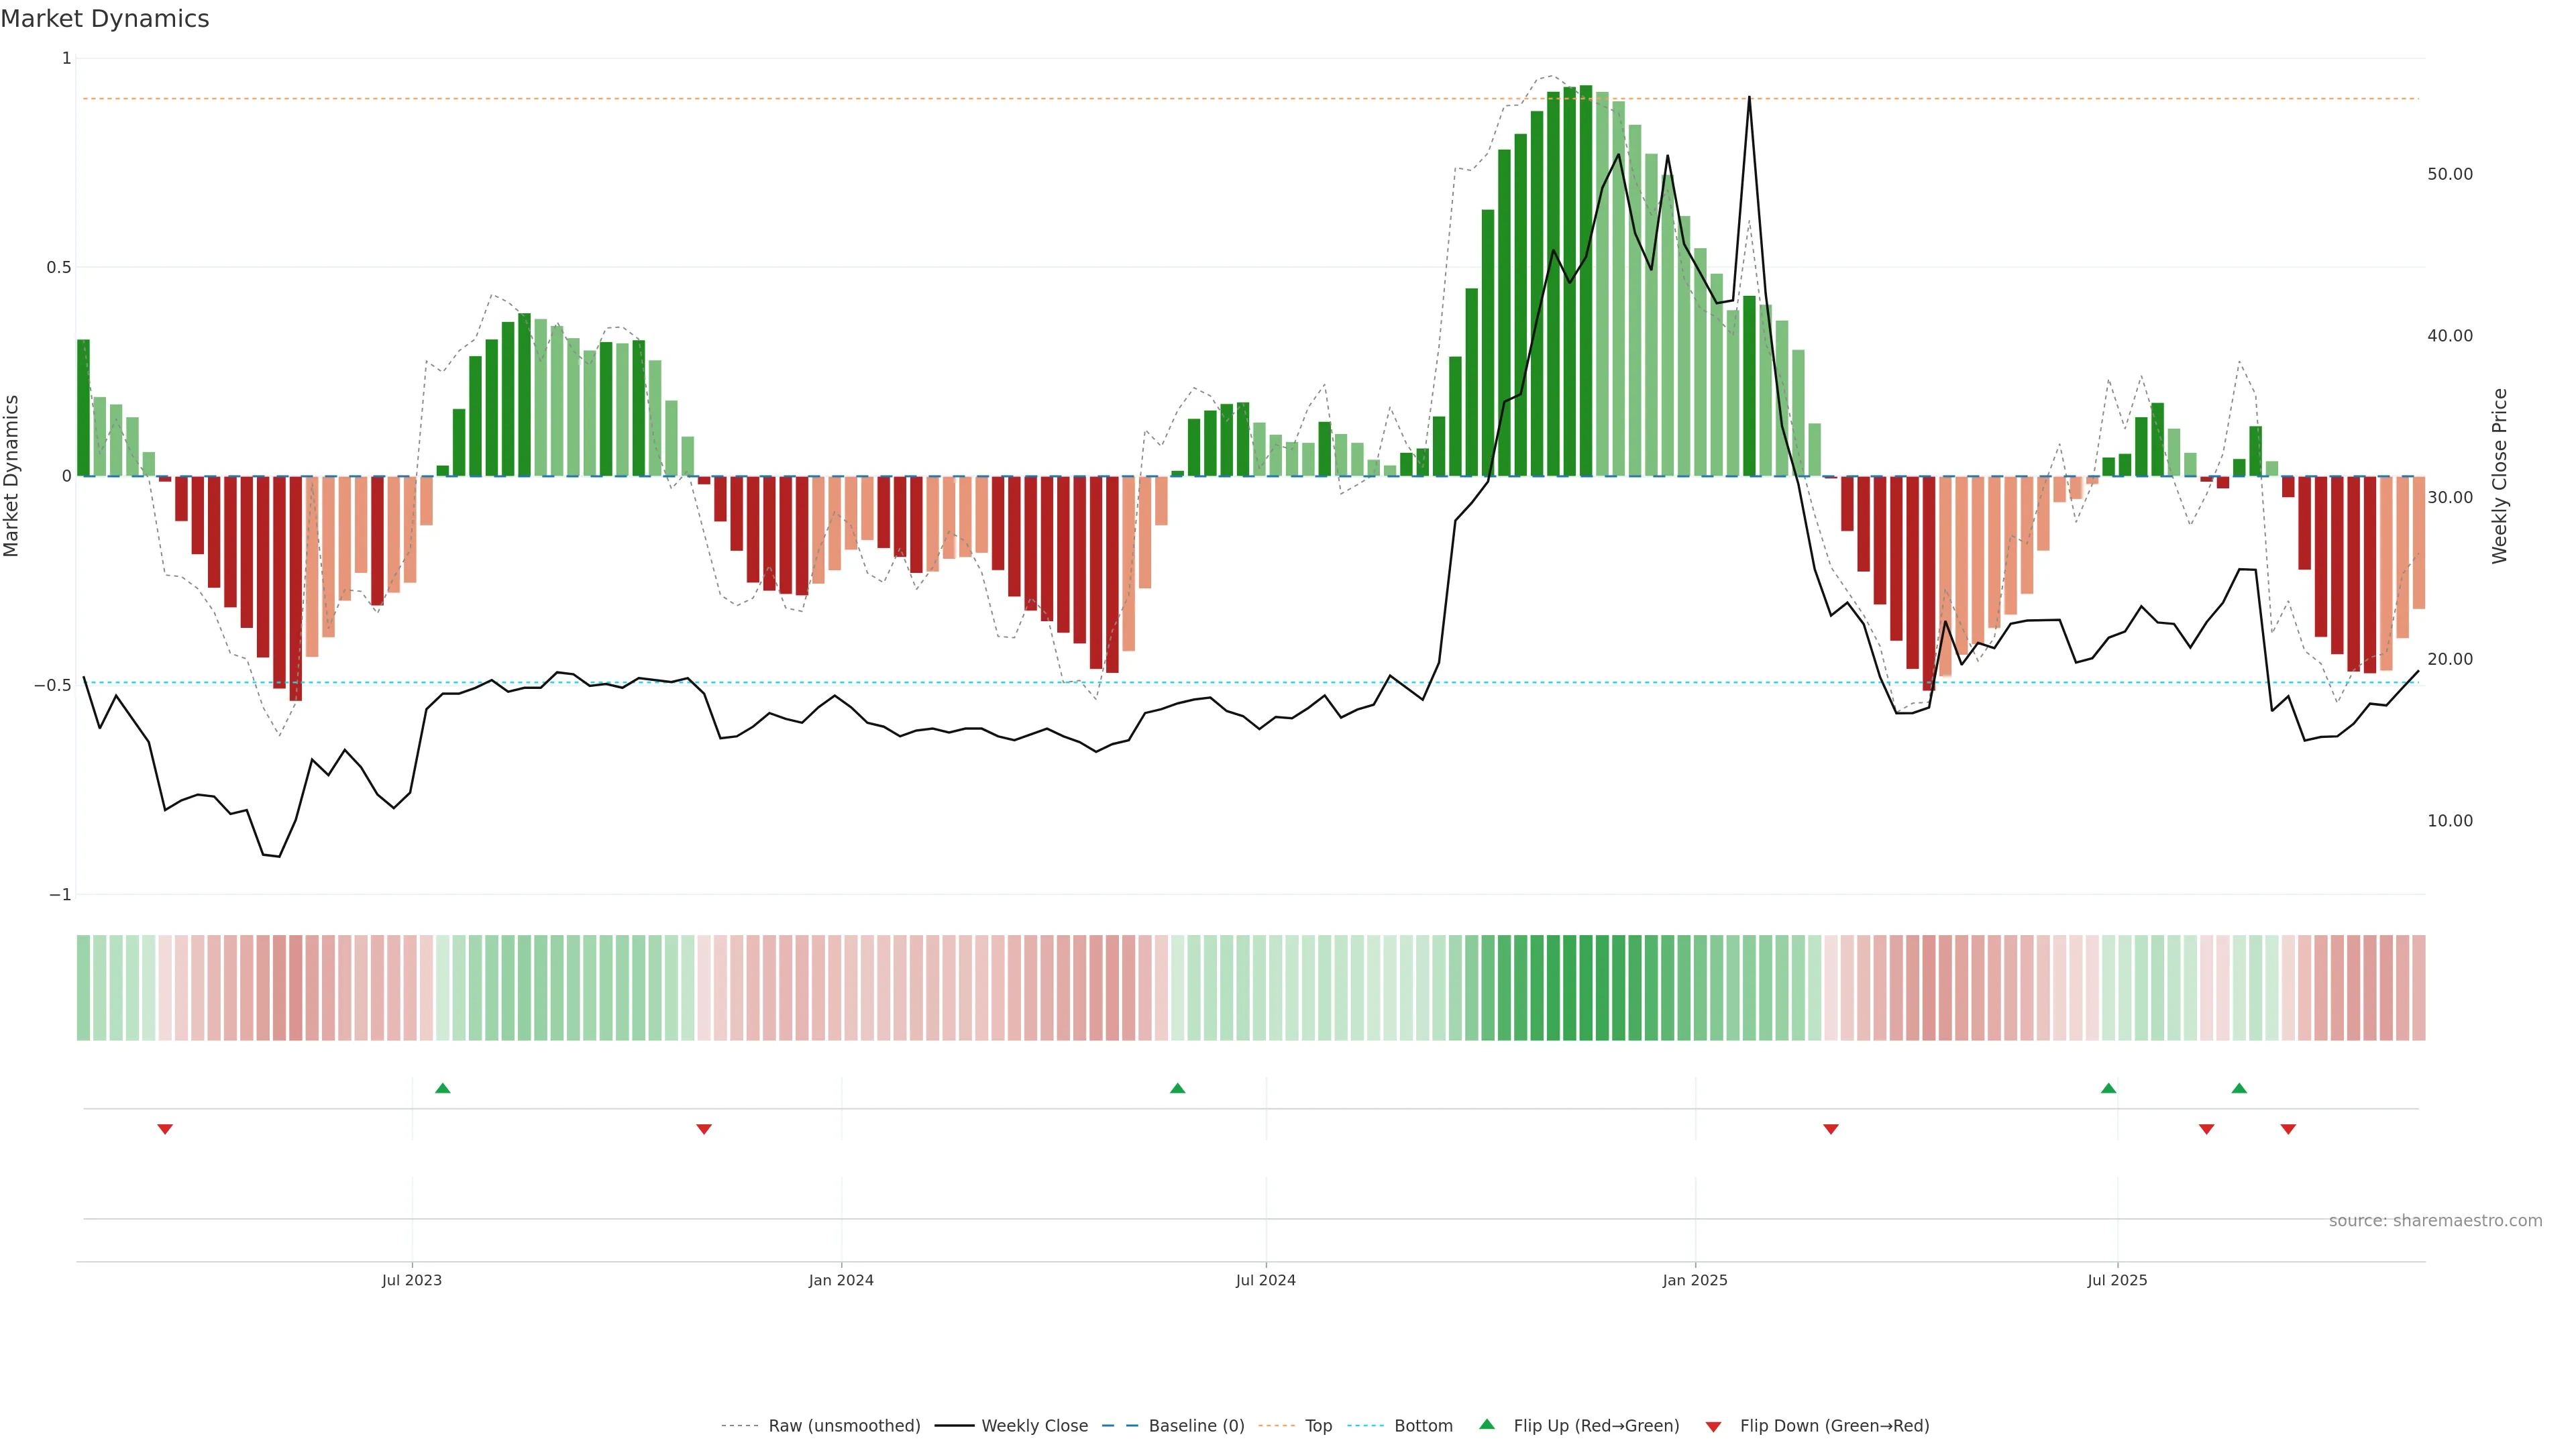The height and width of the screenshot is (1449, 2576).
Task: Click the Flip Up triangle before Jul 2024
Action: click(x=1177, y=1088)
